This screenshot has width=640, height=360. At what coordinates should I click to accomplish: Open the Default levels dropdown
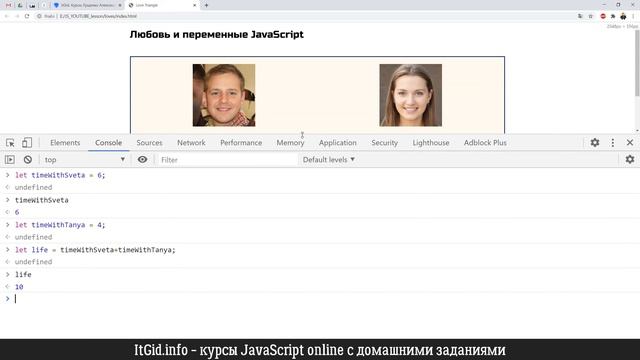[329, 160]
